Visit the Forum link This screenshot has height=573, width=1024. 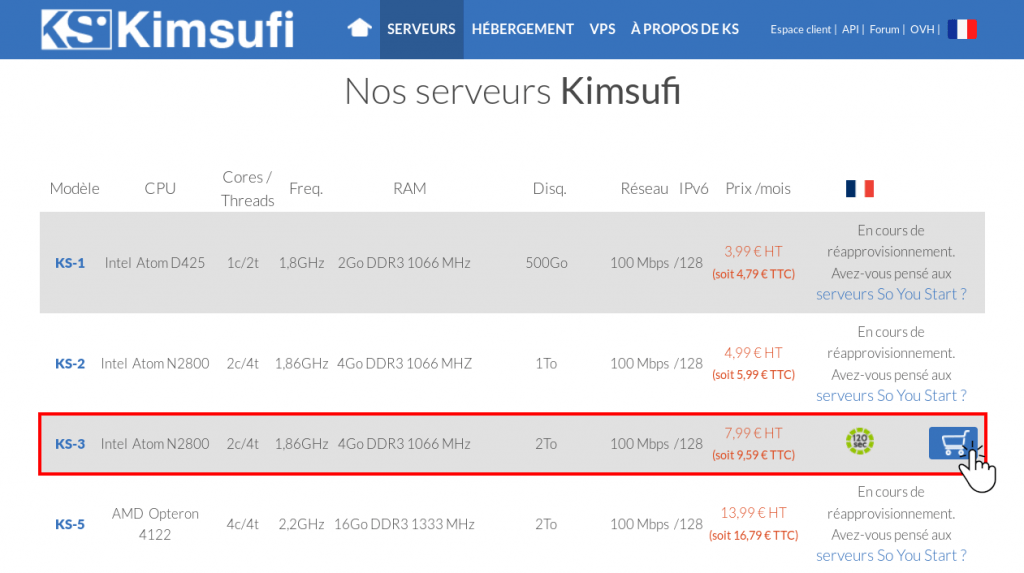884,29
